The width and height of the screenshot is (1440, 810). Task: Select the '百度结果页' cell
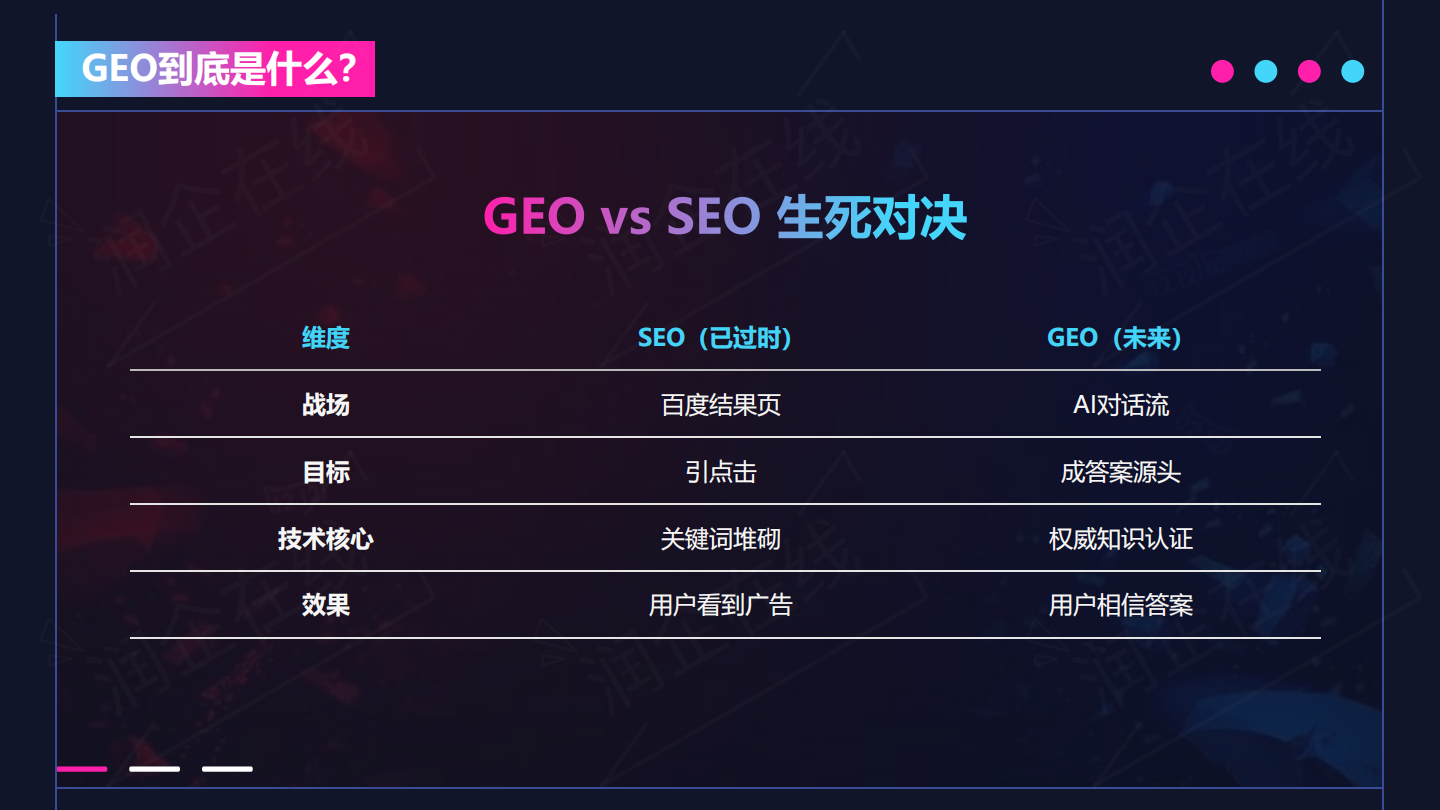[x=720, y=405]
